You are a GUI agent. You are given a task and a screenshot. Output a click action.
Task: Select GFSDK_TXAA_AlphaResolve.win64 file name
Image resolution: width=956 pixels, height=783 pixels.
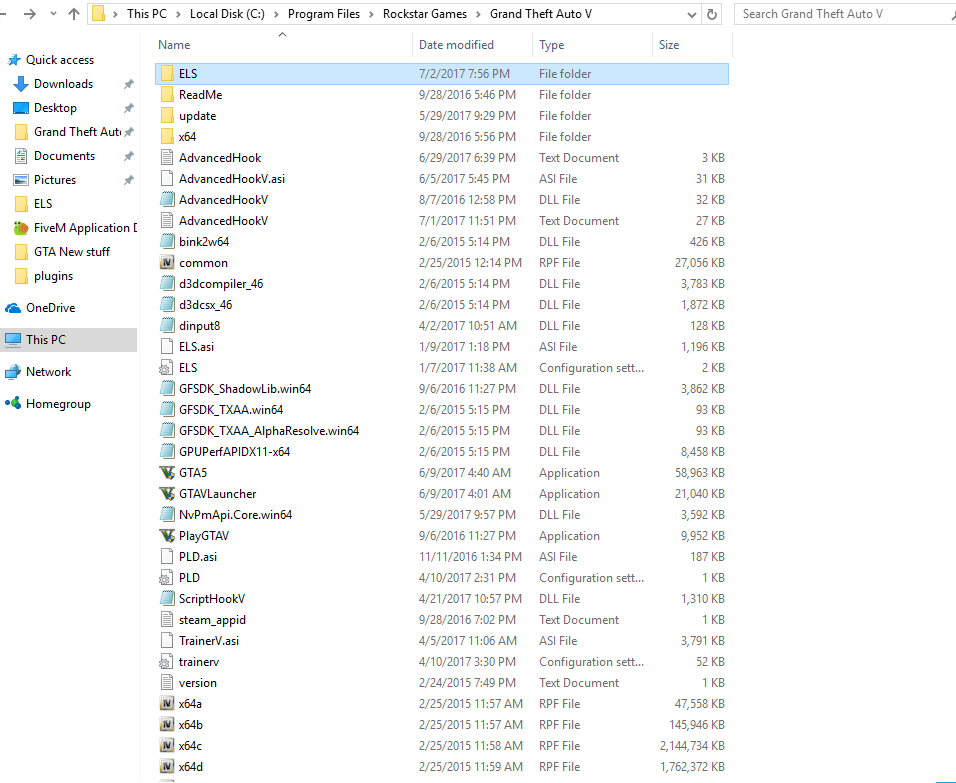pos(269,431)
